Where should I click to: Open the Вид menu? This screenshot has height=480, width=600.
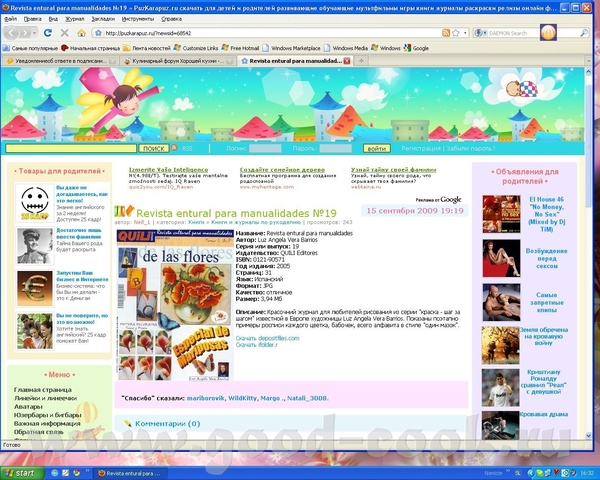[54, 19]
